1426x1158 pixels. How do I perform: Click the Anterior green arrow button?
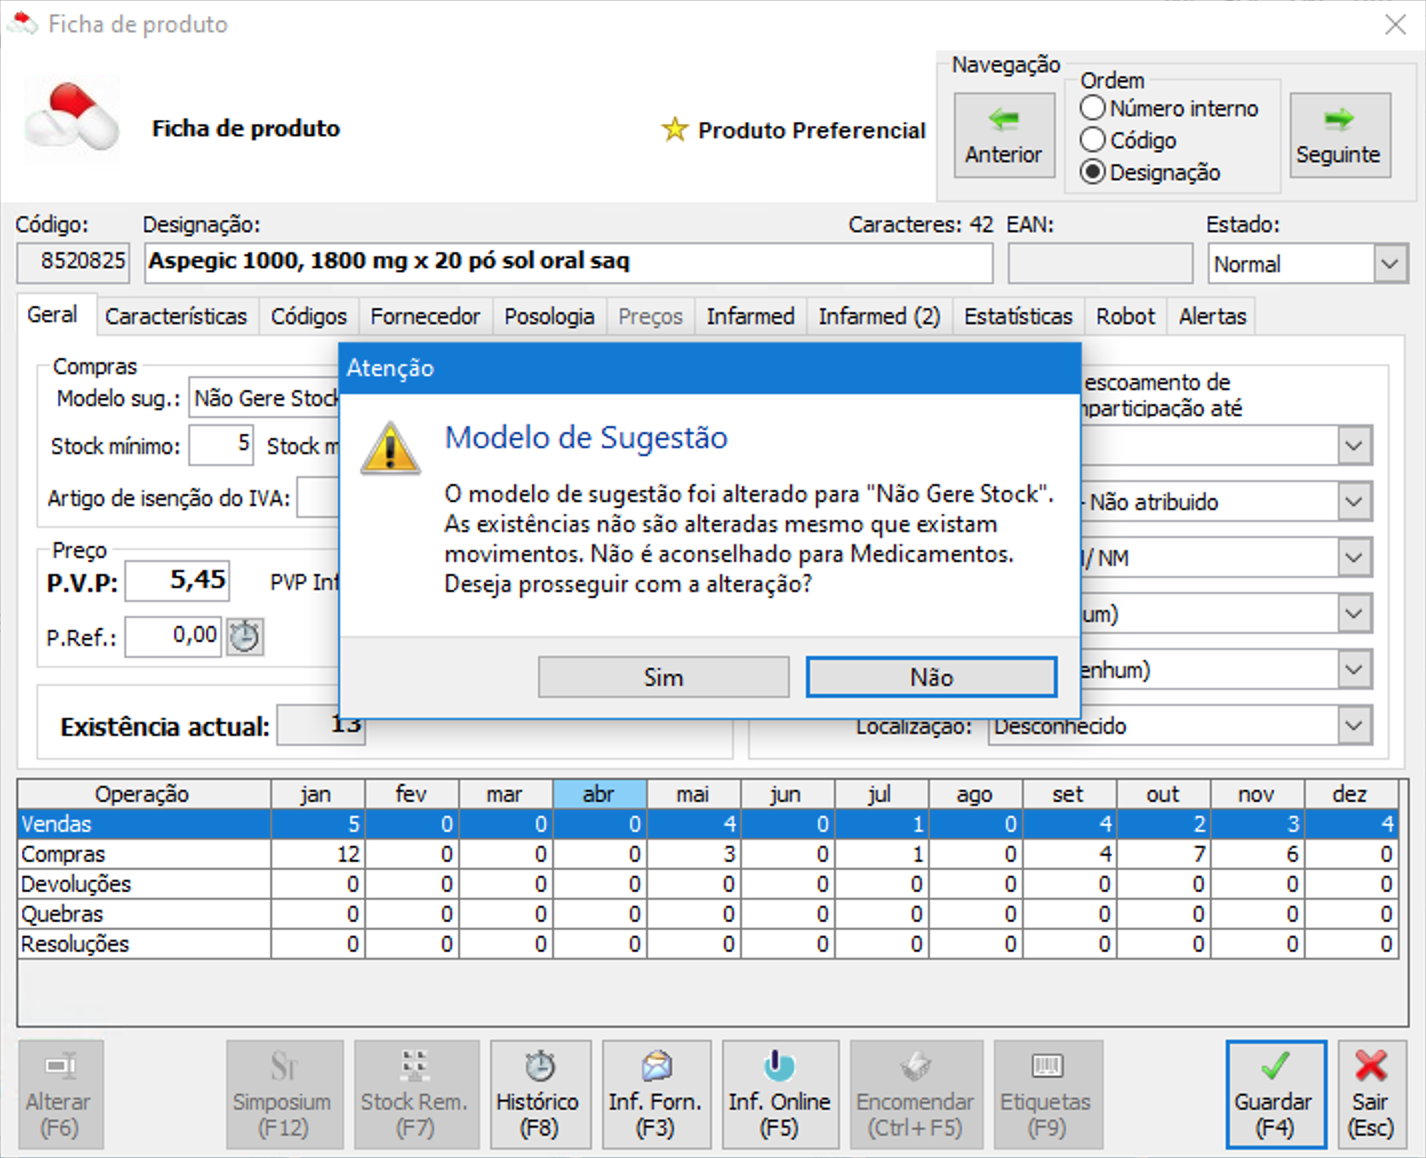click(x=1003, y=135)
